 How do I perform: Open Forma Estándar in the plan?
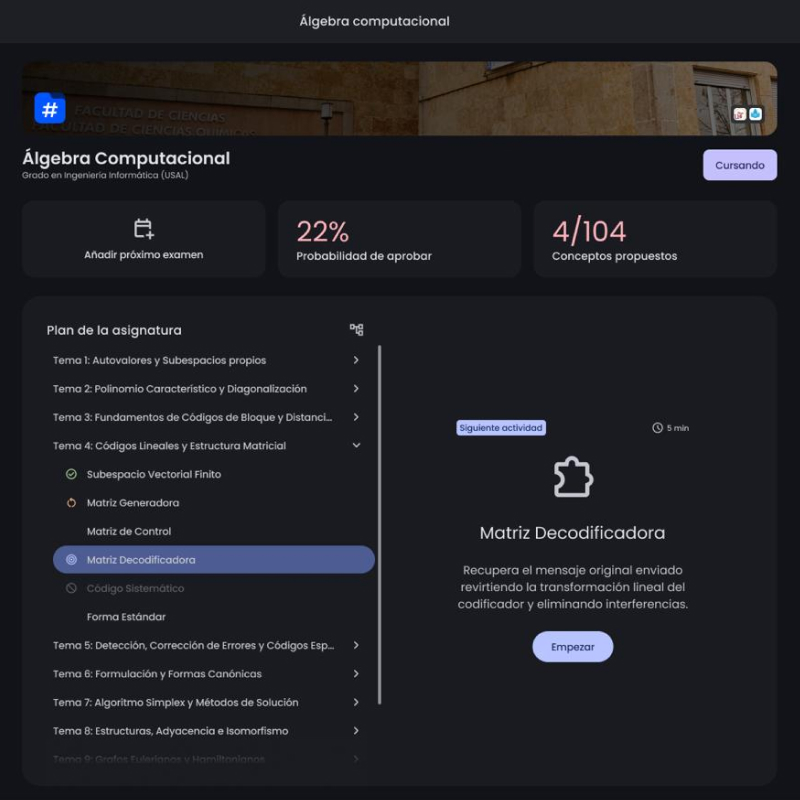pos(214,617)
